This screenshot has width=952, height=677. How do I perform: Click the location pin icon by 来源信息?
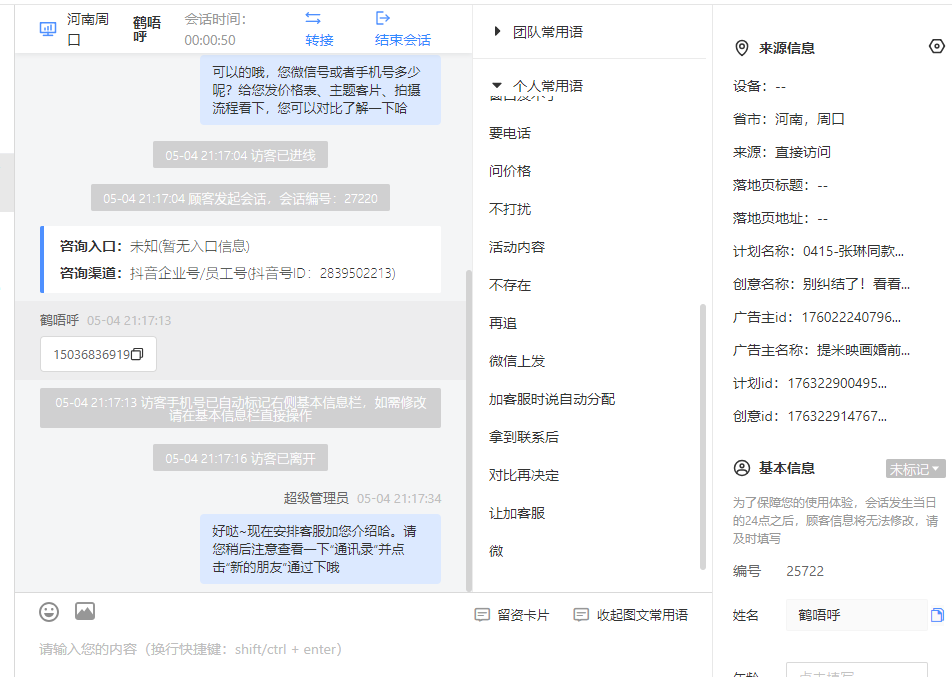(x=741, y=48)
